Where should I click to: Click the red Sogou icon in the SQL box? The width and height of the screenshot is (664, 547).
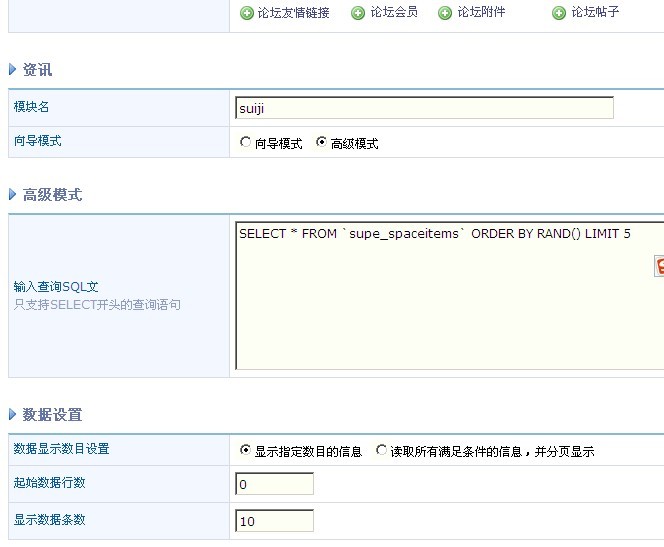(660, 265)
